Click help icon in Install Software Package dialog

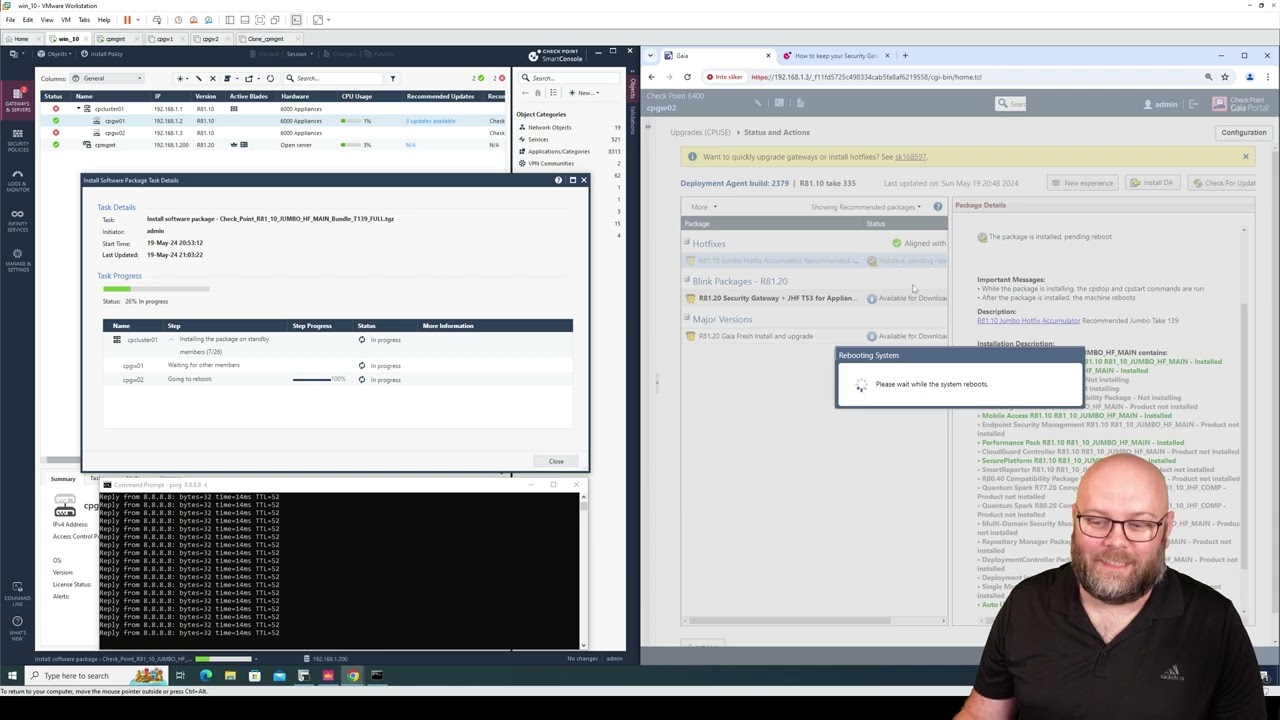tap(558, 180)
